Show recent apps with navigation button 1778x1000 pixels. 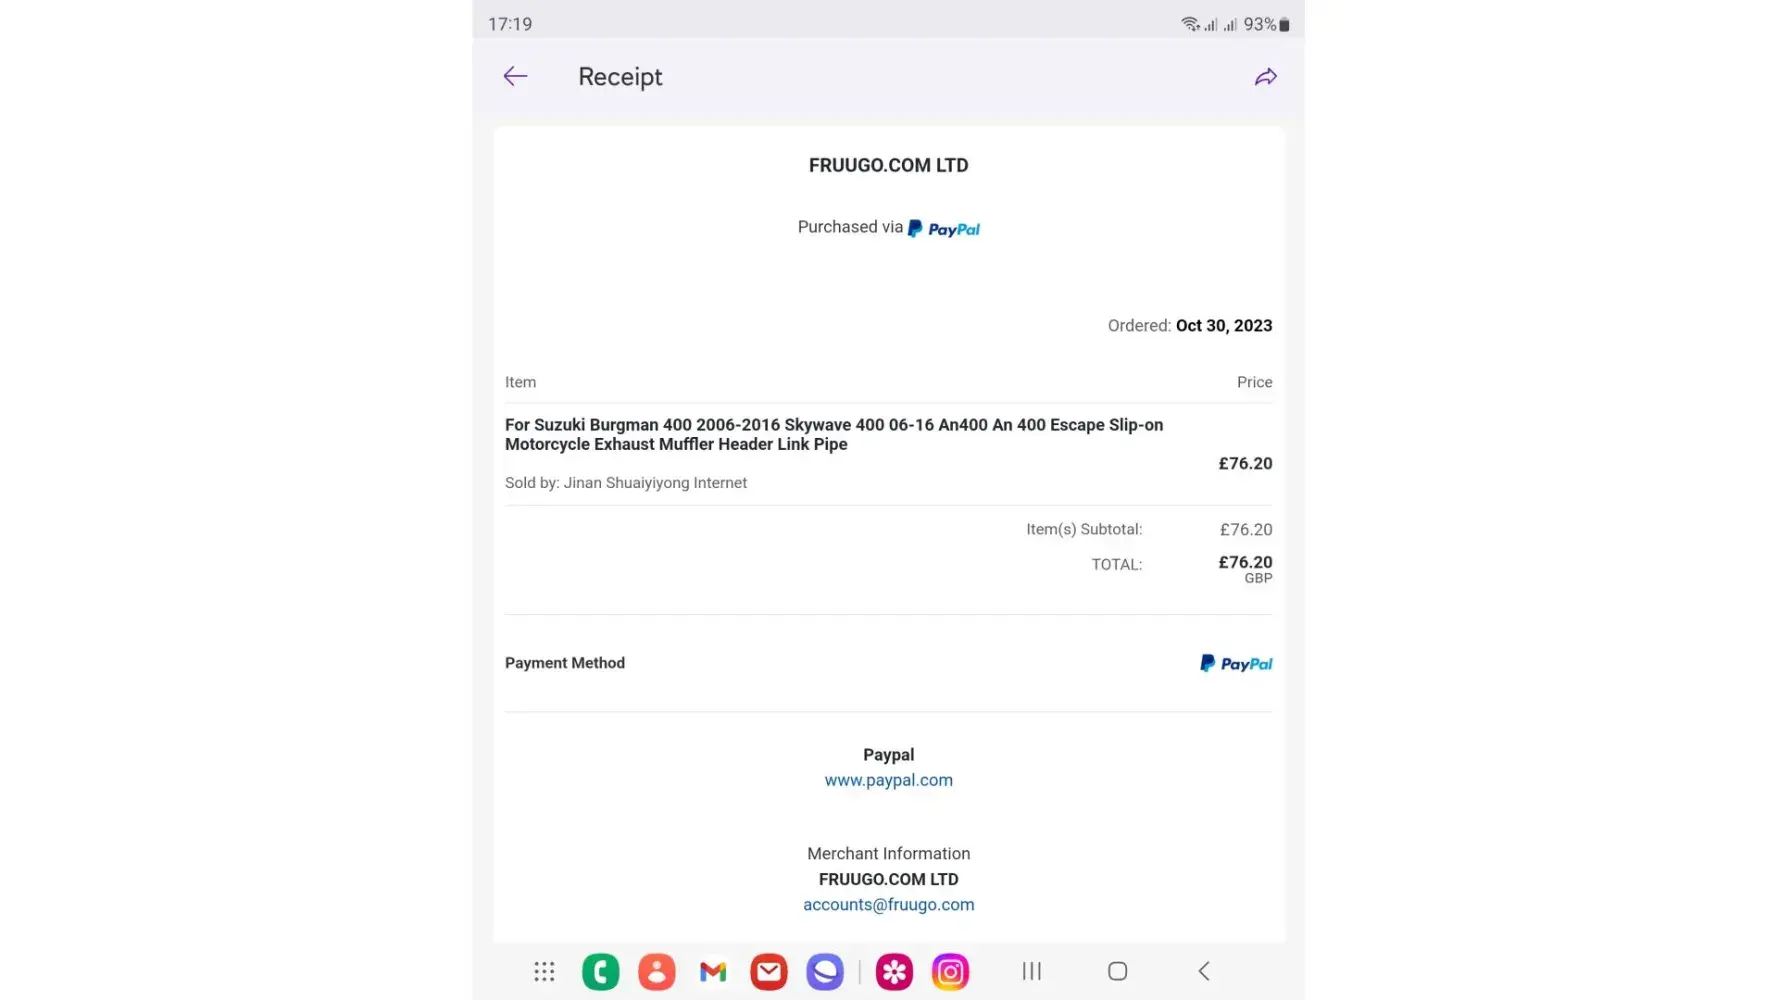(1031, 971)
